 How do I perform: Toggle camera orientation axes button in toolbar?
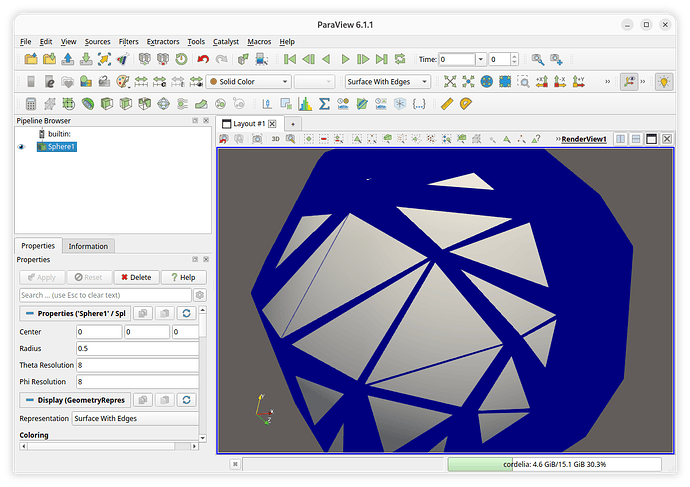(629, 81)
